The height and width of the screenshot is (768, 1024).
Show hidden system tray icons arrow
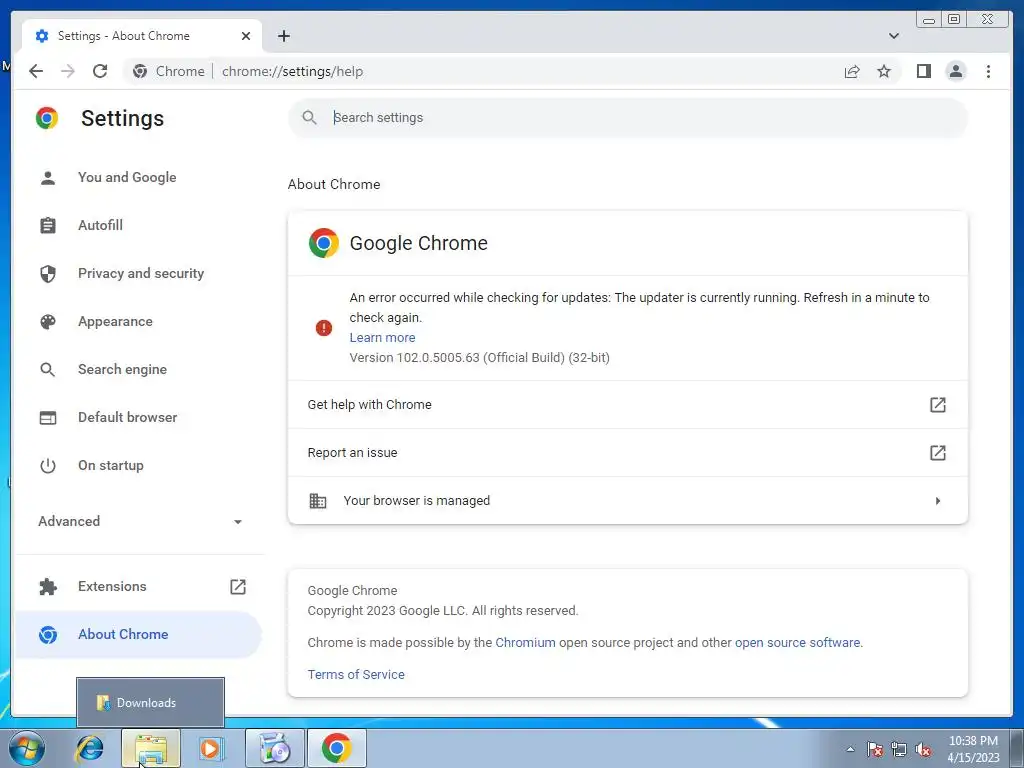pyautogui.click(x=850, y=749)
